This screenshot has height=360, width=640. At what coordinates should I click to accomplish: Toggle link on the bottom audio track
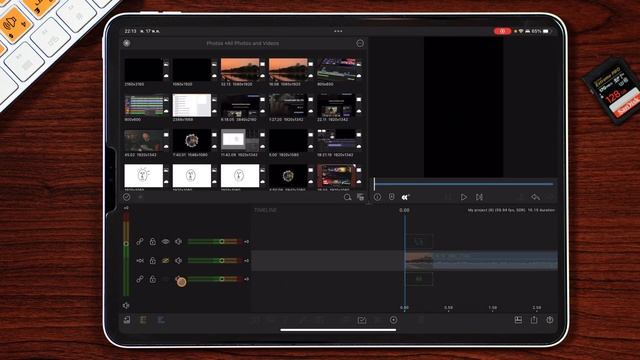pyautogui.click(x=140, y=279)
